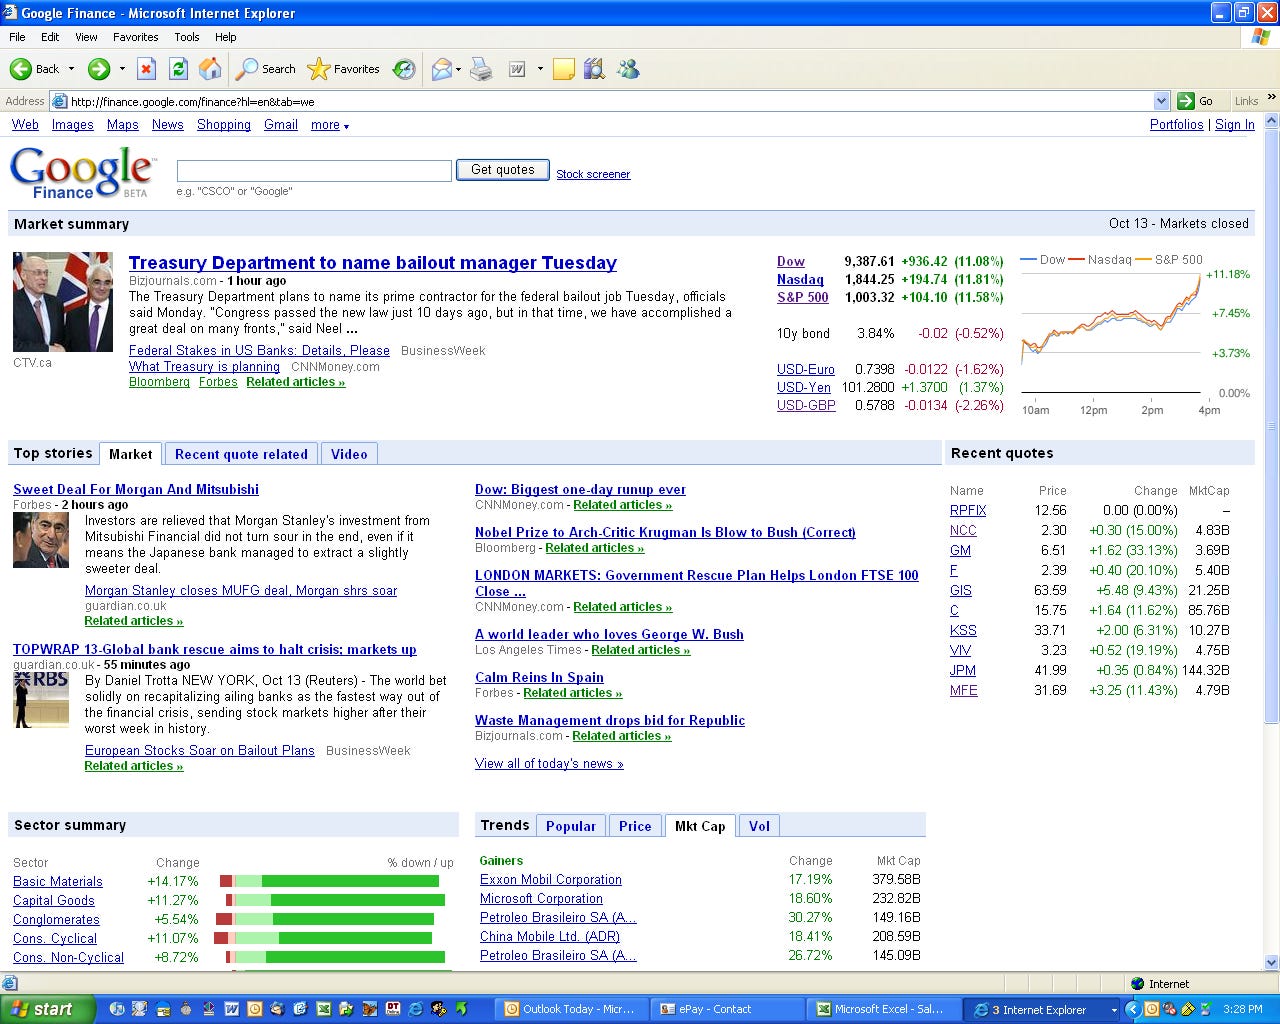This screenshot has height=1024, width=1280.
Task: Open the File menu
Action: click(x=17, y=37)
